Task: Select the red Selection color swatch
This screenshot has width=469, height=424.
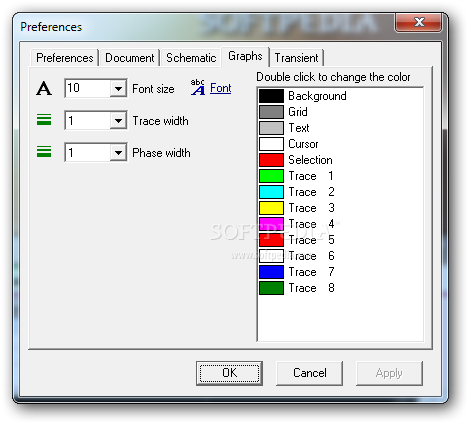Action: click(x=271, y=160)
